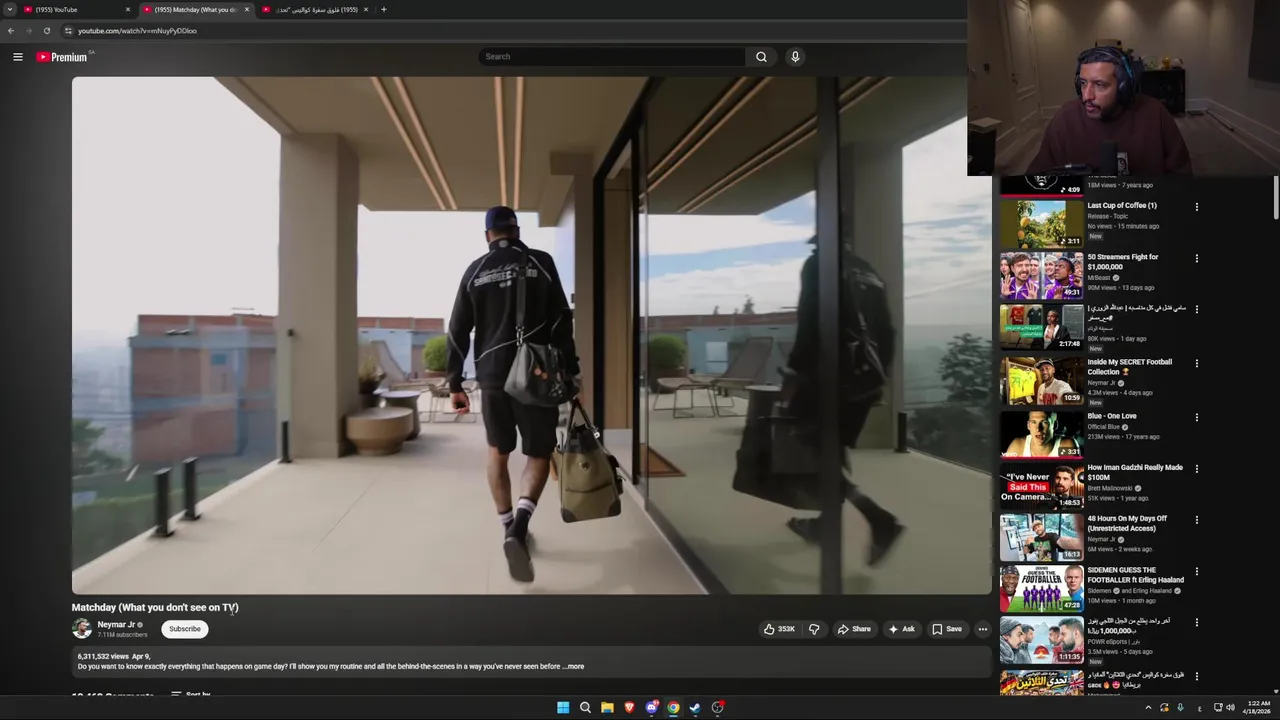Screen dimensions: 1280x720
Task: Switch to the '(1955) YouTube' tab
Action: (77, 10)
